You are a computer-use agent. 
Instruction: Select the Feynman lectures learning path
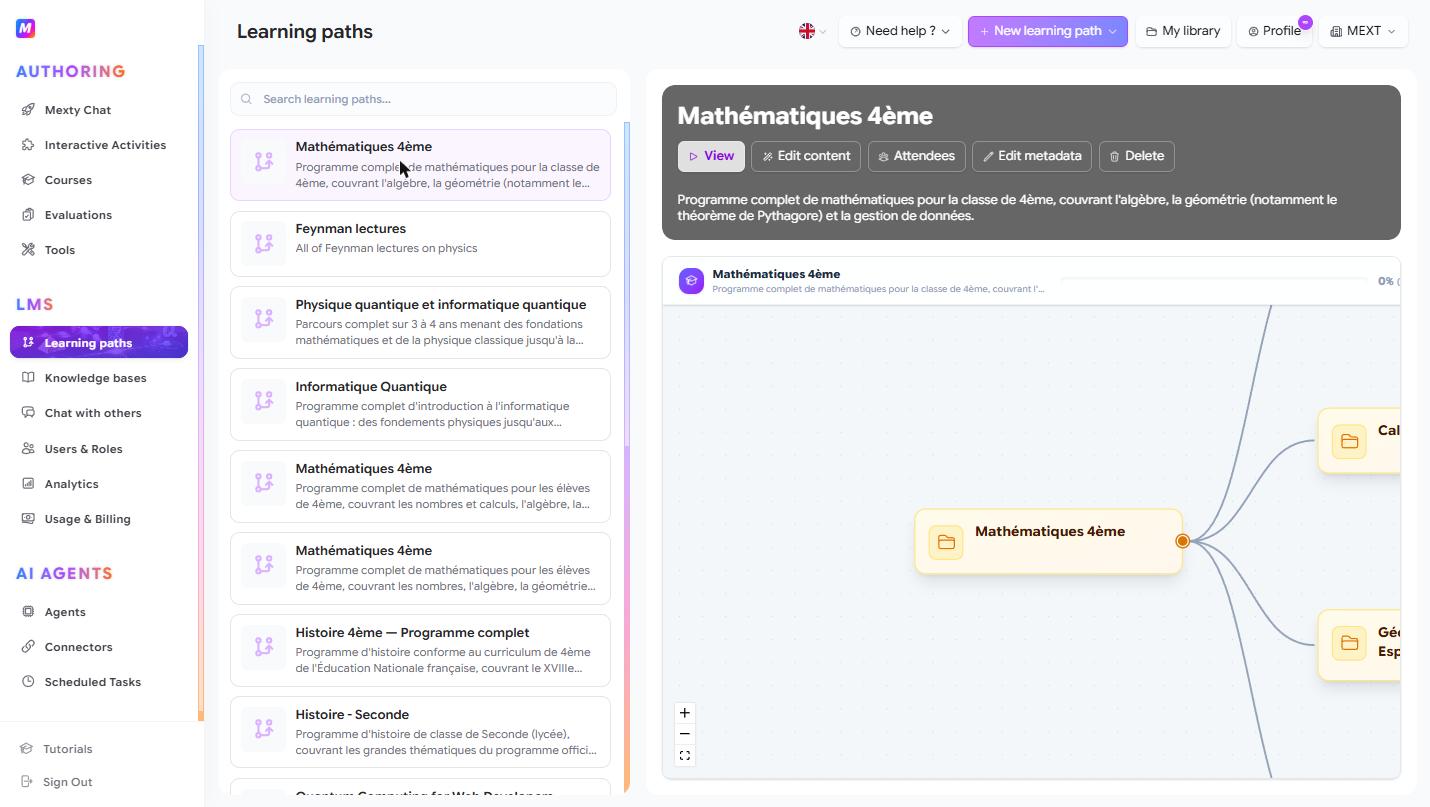point(420,243)
